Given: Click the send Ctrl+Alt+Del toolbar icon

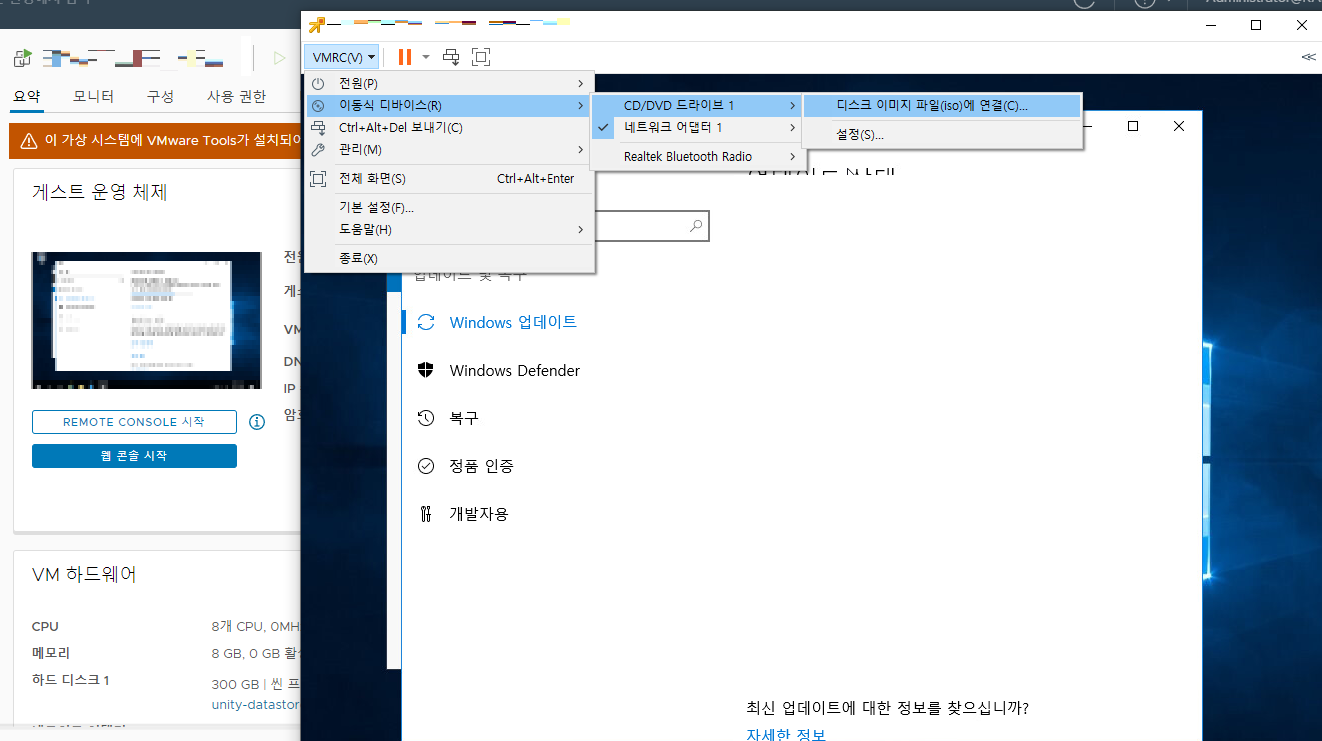Looking at the screenshot, I should [451, 57].
